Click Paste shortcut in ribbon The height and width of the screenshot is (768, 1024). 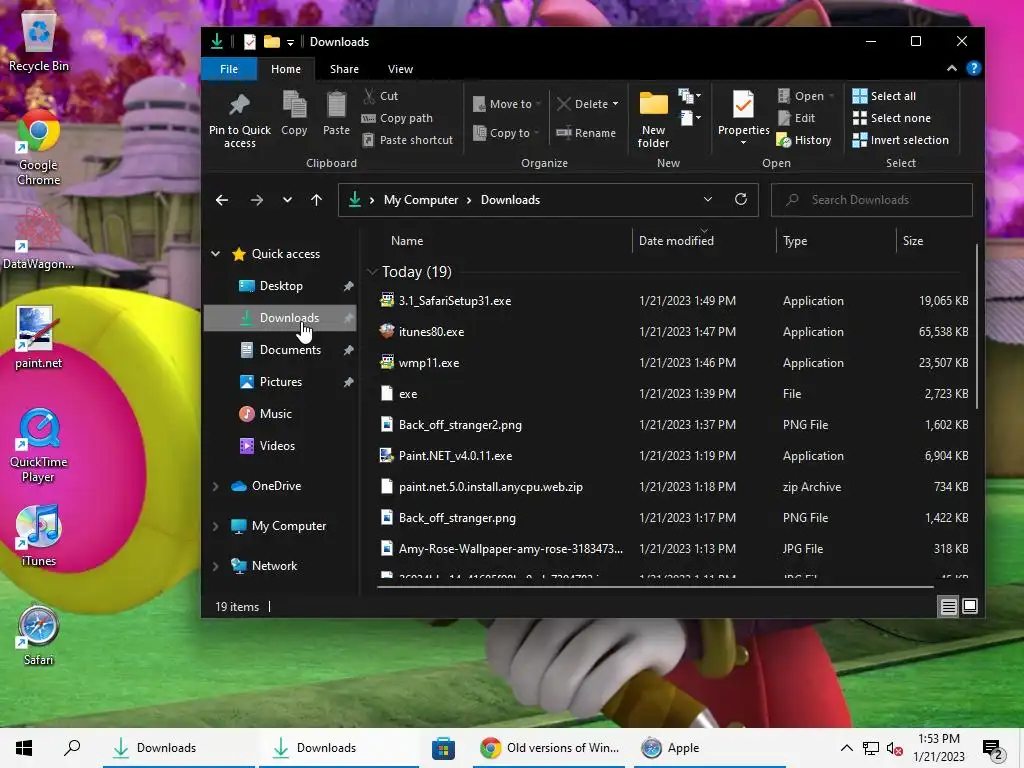(408, 140)
